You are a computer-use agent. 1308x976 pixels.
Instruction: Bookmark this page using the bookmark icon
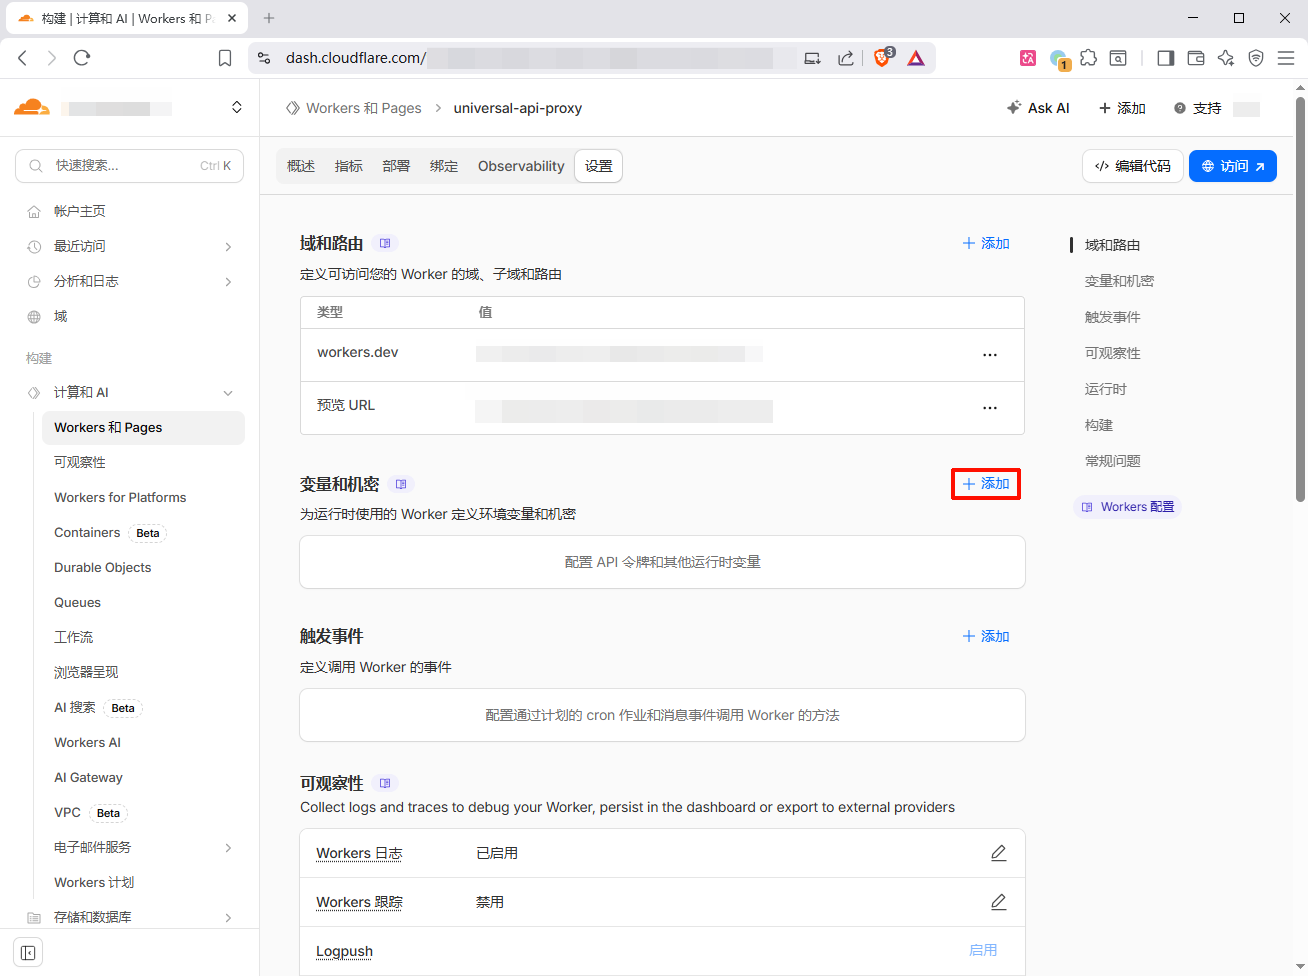[x=225, y=58]
